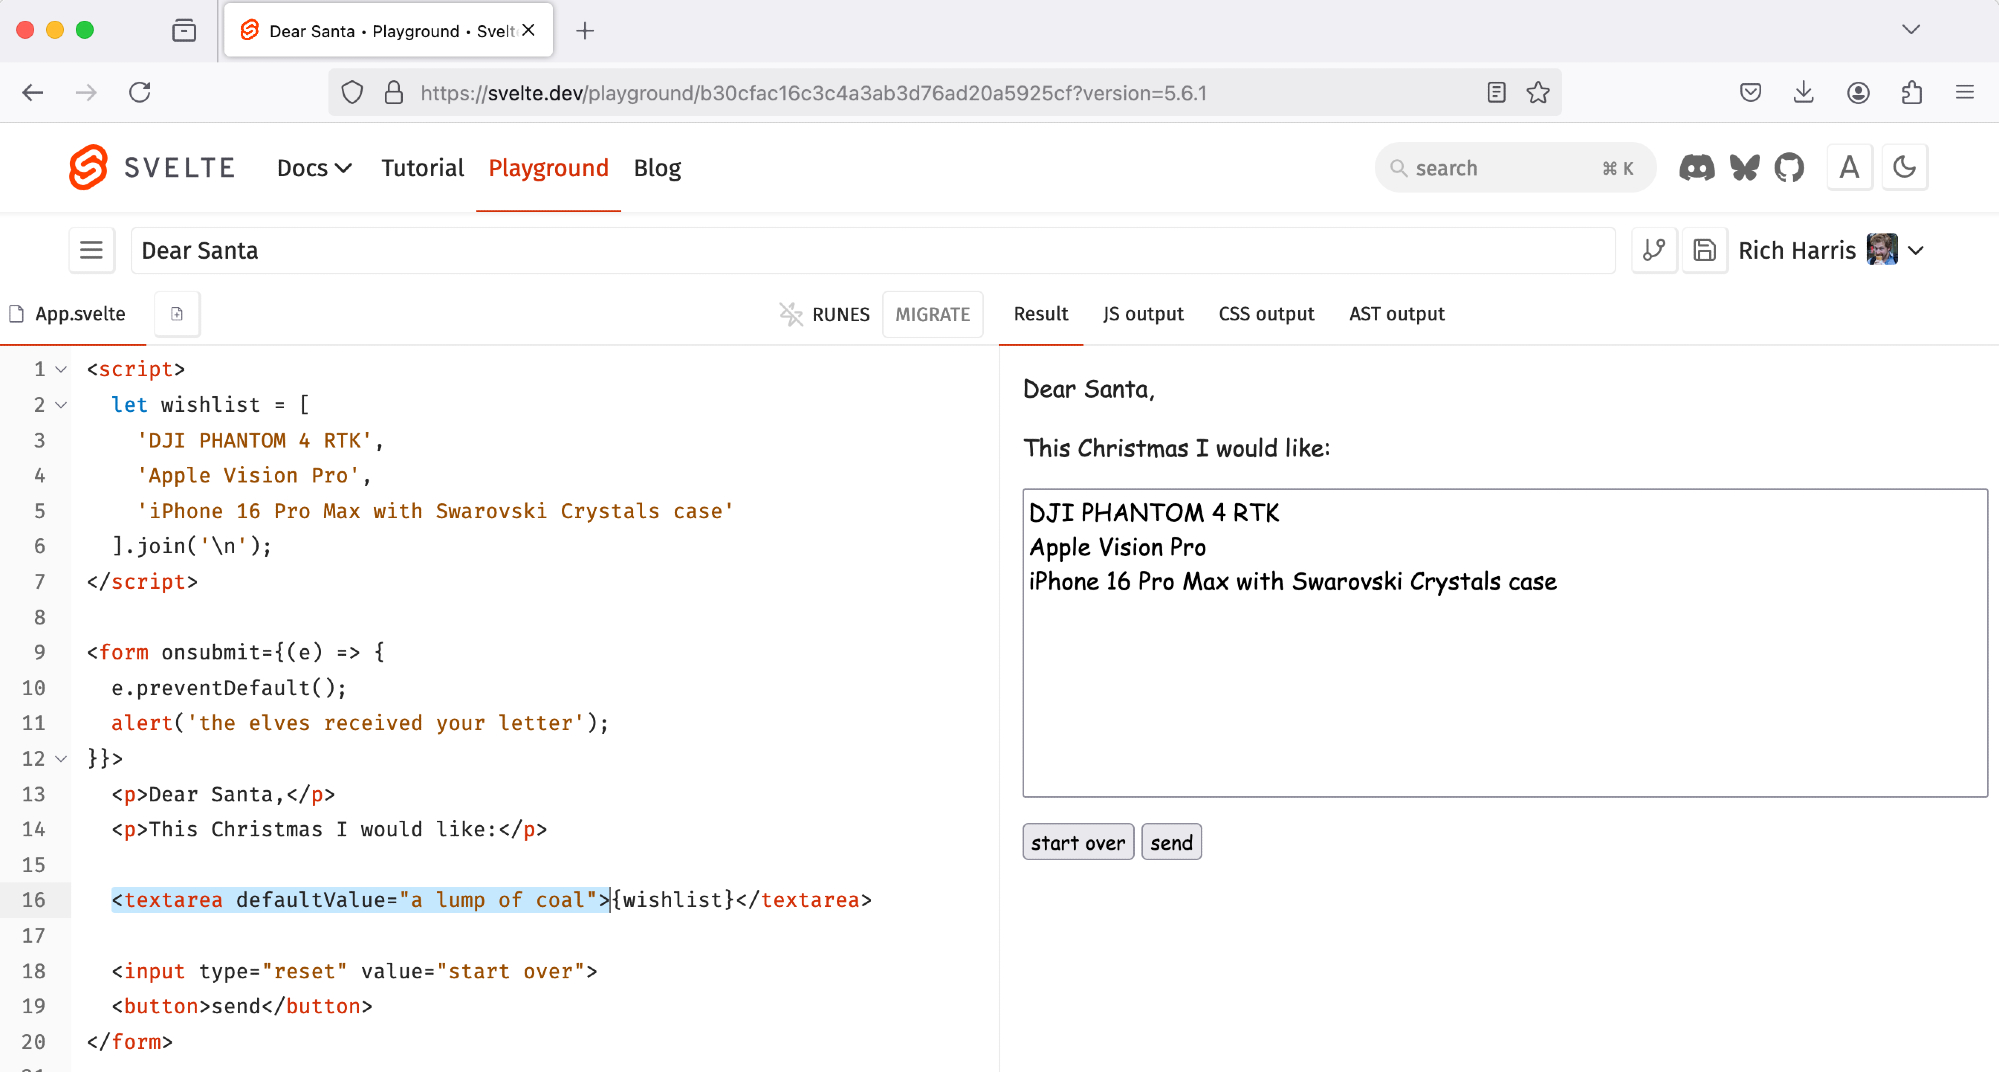The image size is (1999, 1072).
Task: Click the fork playground icon
Action: coord(1654,250)
